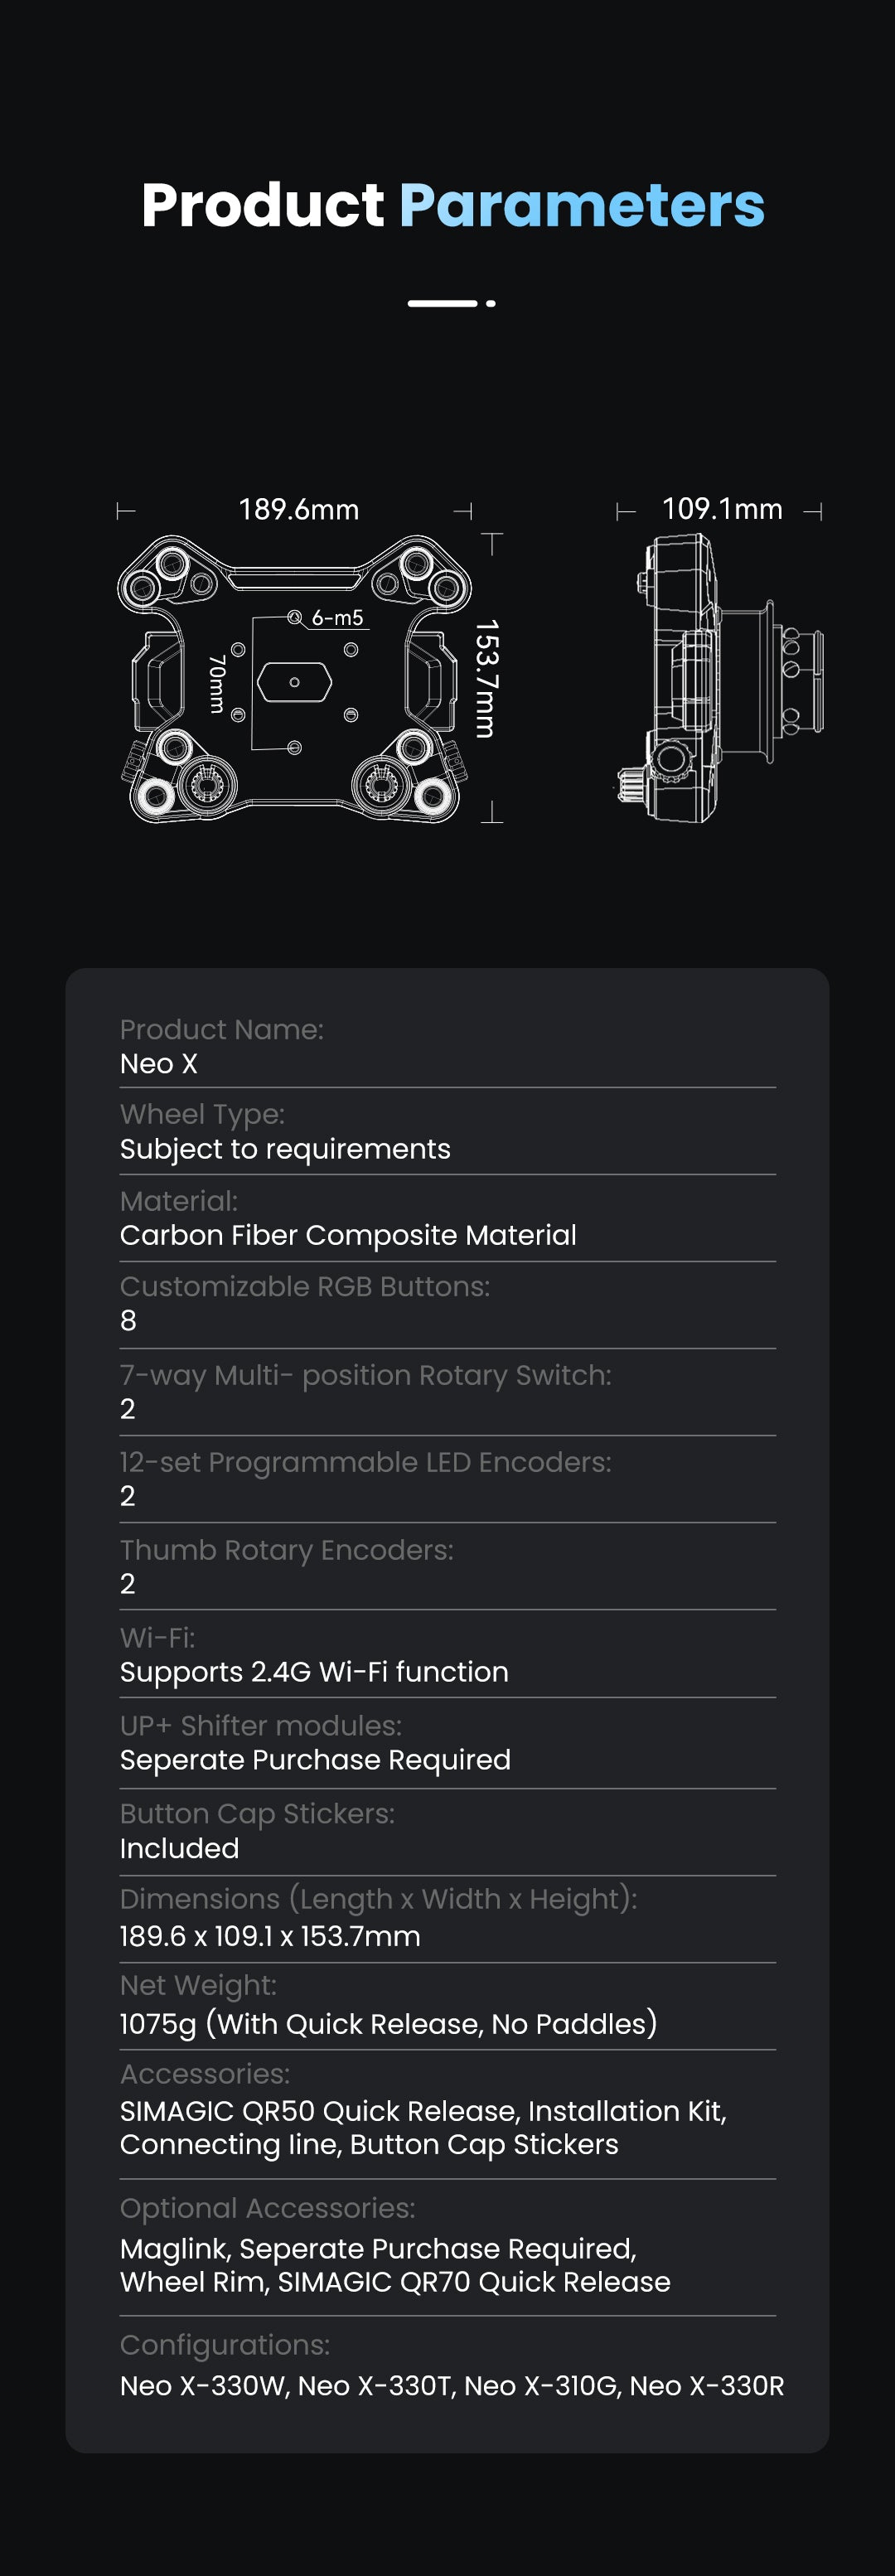Click Supports 2.4G Wi-Fi function text
This screenshot has height=2576, width=895.
point(314,1672)
